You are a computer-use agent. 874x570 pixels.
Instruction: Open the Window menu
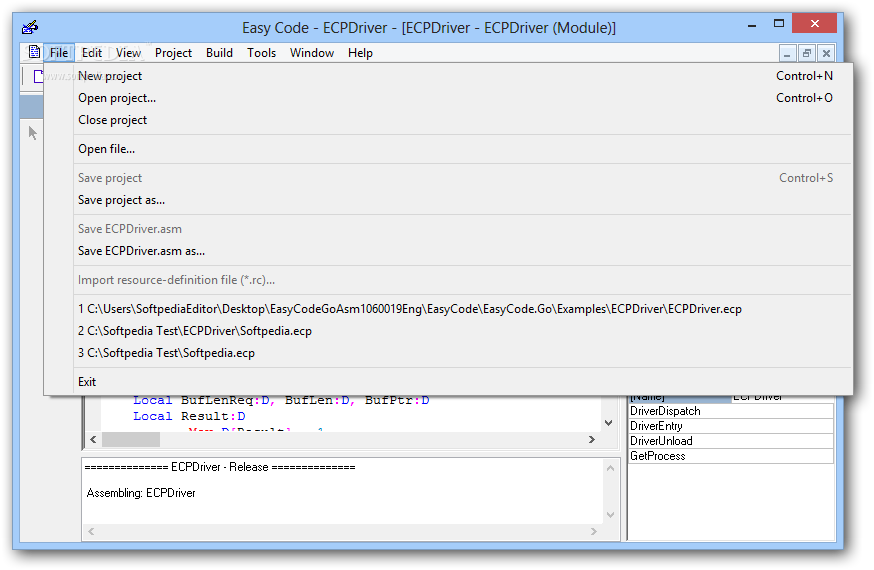click(312, 52)
